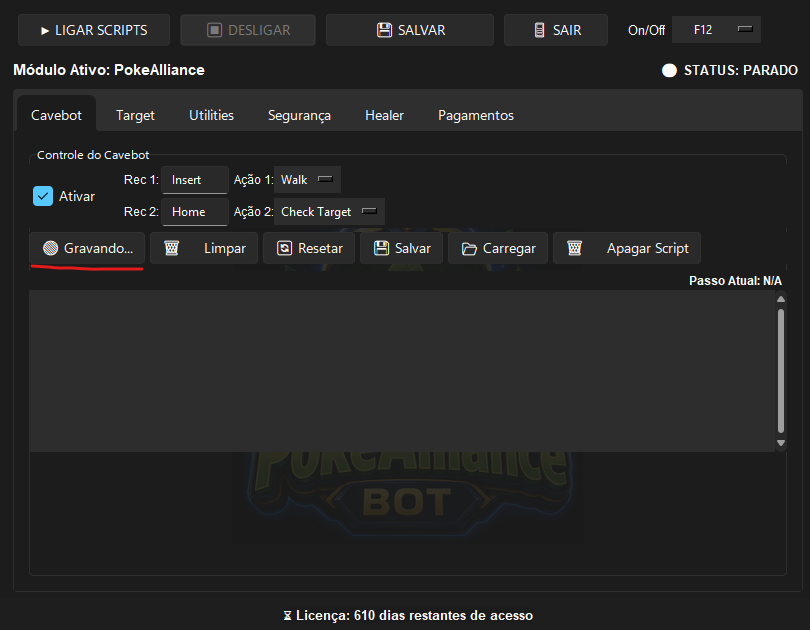Click the Apagar Script button

tap(627, 248)
